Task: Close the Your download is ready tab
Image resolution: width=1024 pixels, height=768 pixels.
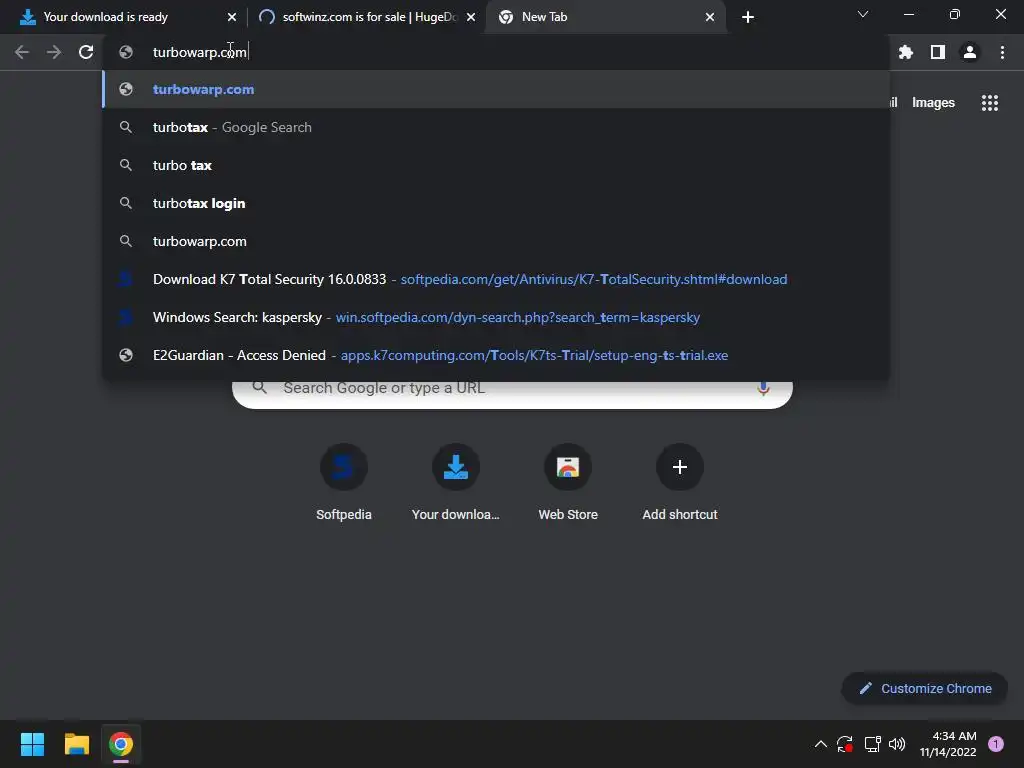Action: (232, 17)
